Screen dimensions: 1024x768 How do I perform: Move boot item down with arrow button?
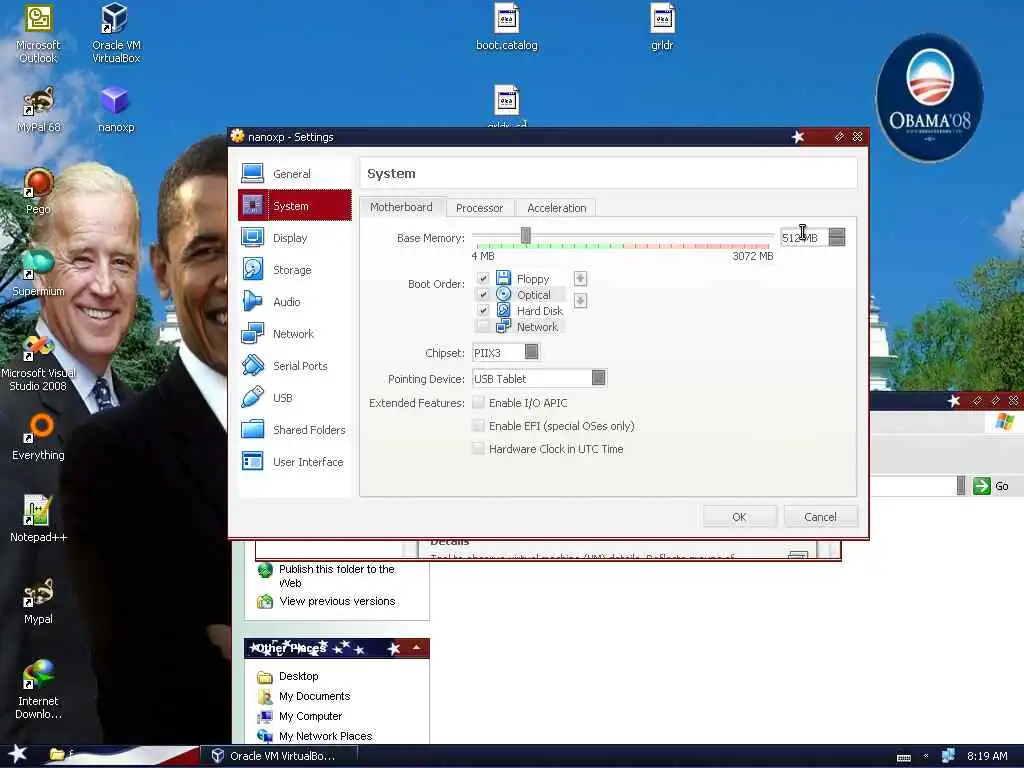point(580,300)
